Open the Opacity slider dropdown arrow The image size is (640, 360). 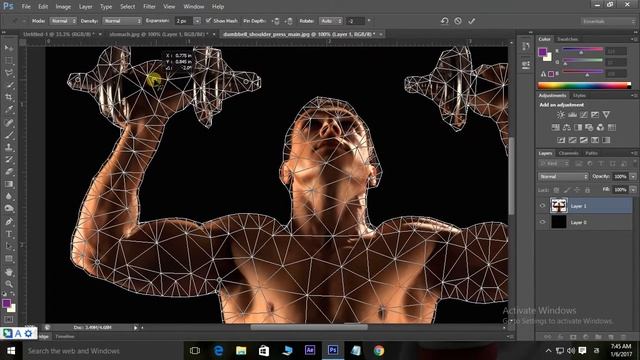tap(633, 176)
